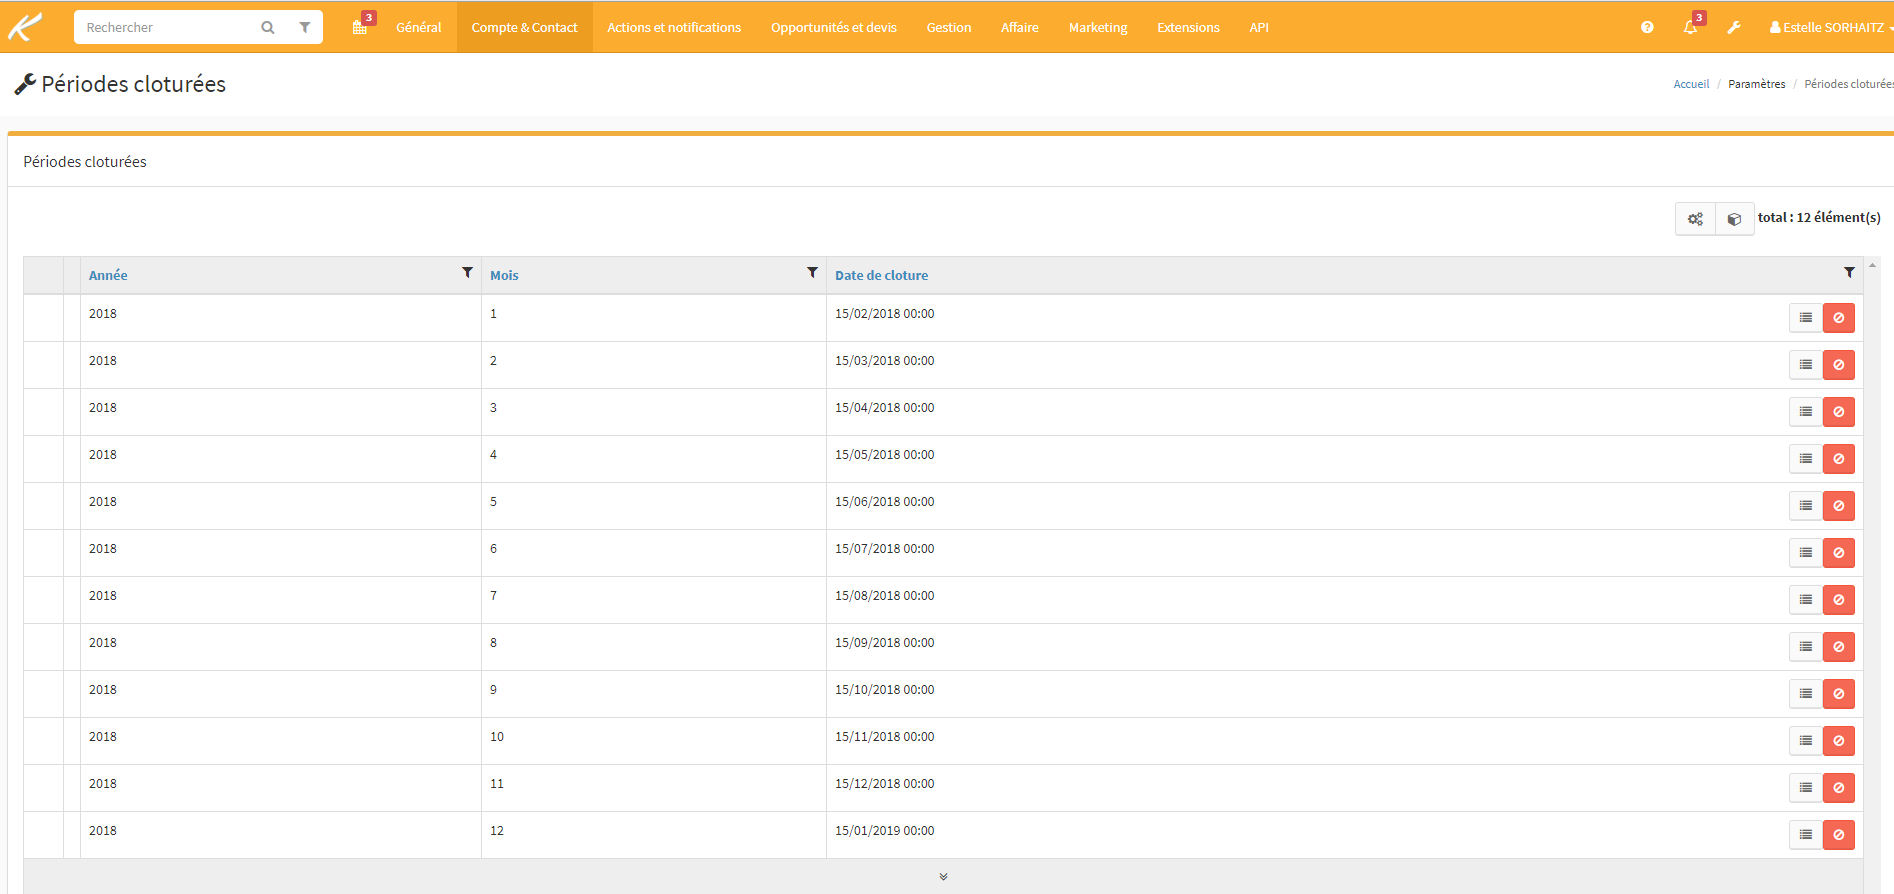This screenshot has height=894, width=1894.
Task: Click the Paramètres breadcrumb
Action: (x=1756, y=84)
